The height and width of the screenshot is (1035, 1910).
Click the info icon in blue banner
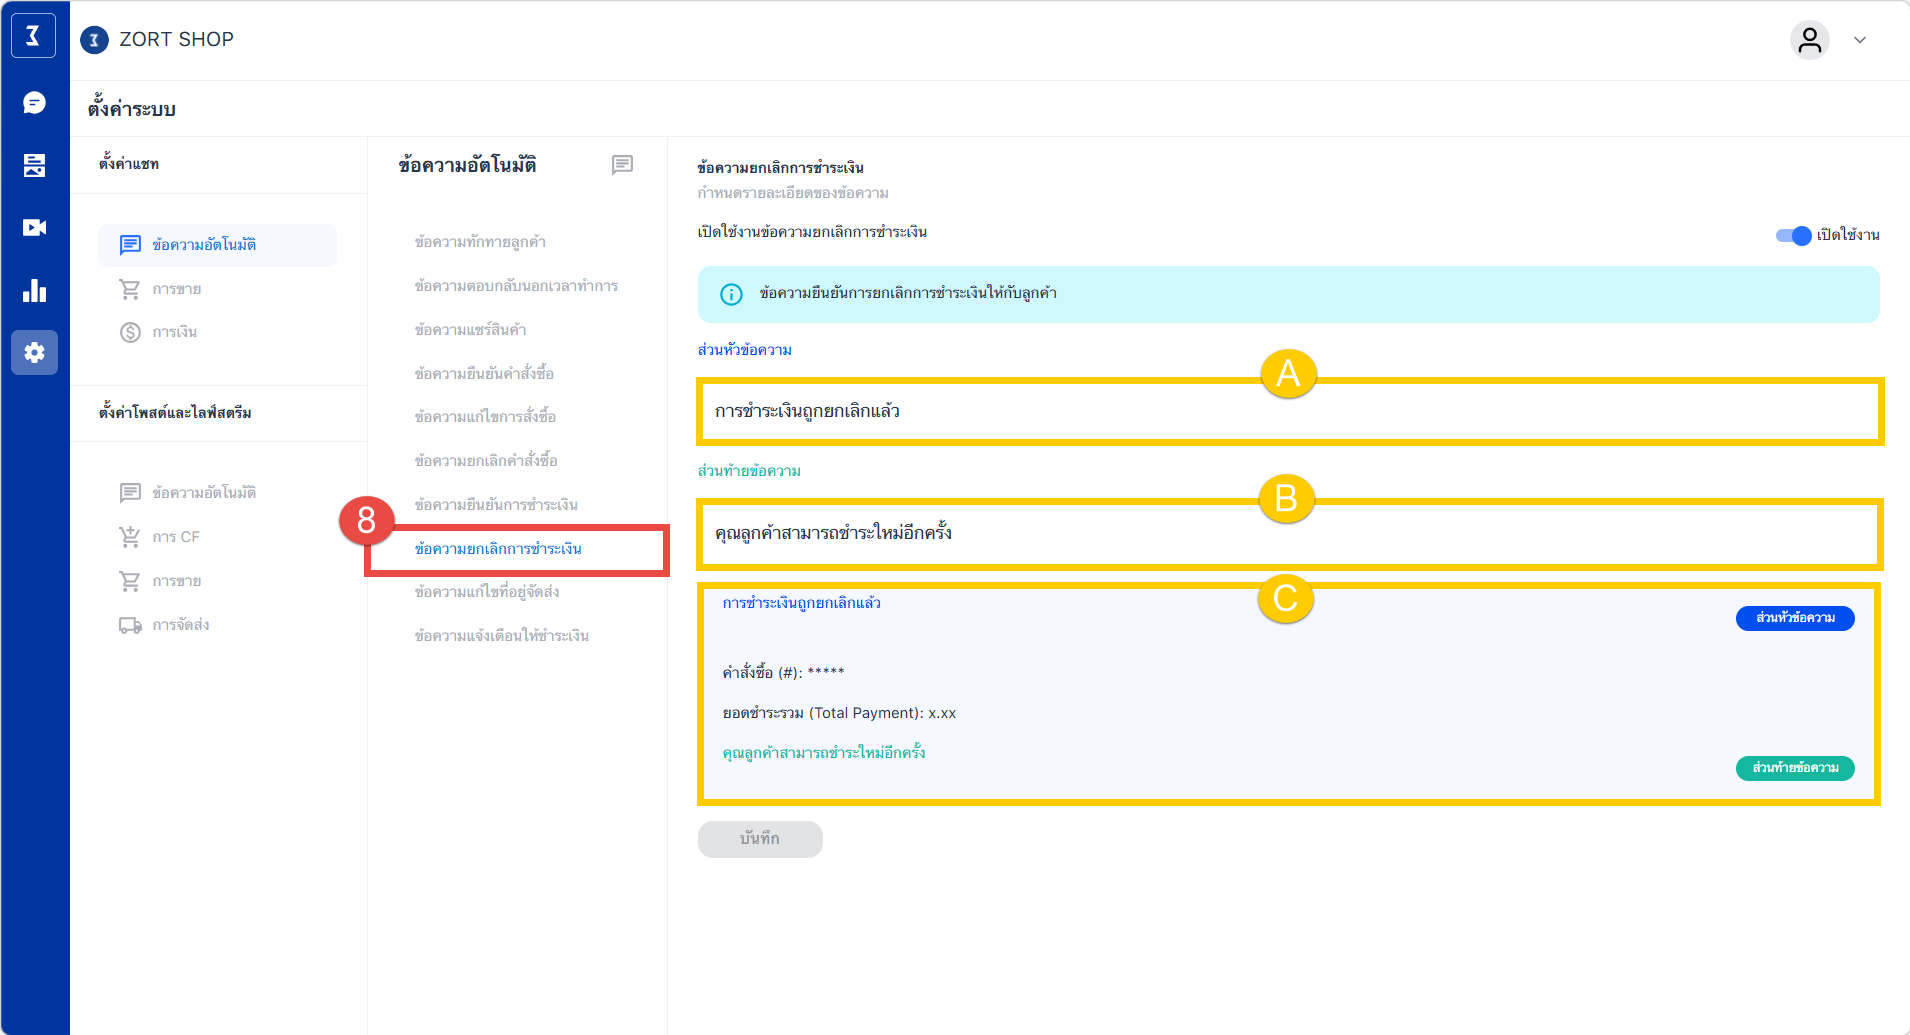click(x=731, y=294)
